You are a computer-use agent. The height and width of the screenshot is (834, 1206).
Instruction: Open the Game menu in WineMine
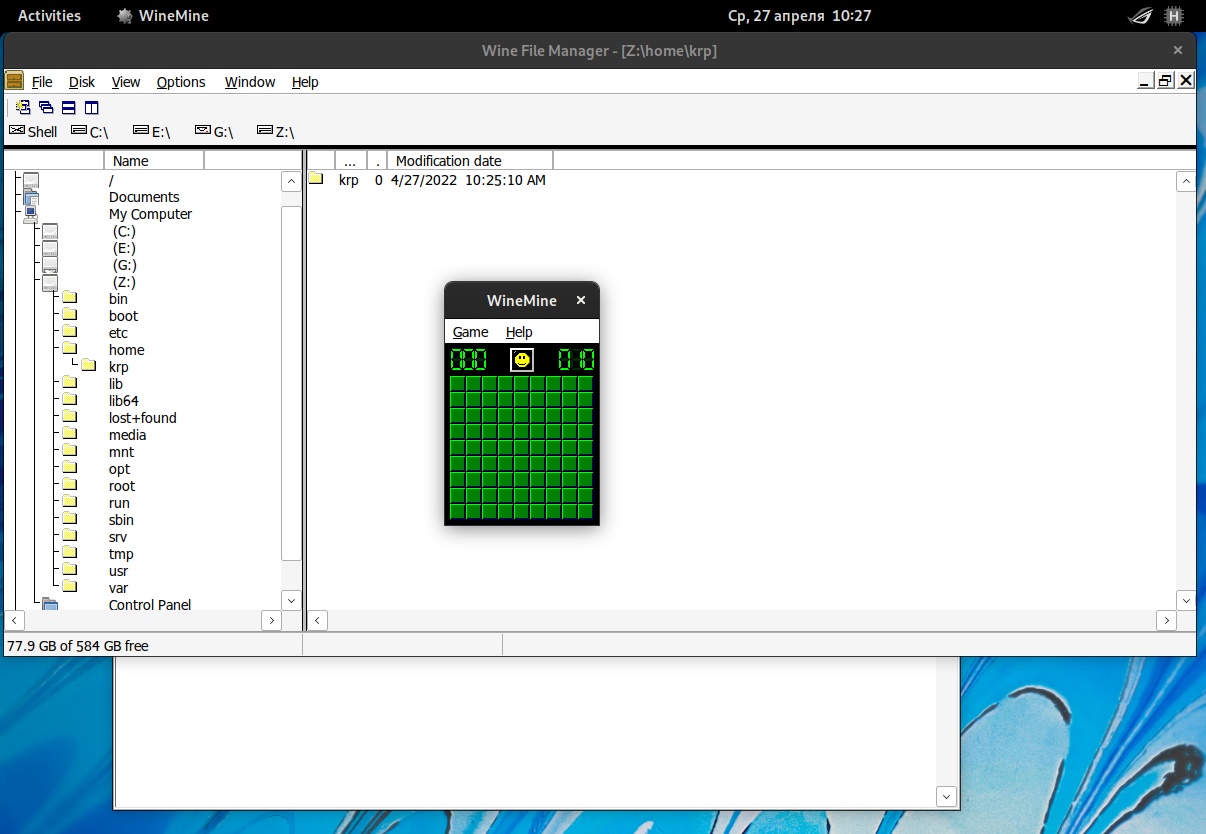coord(471,332)
